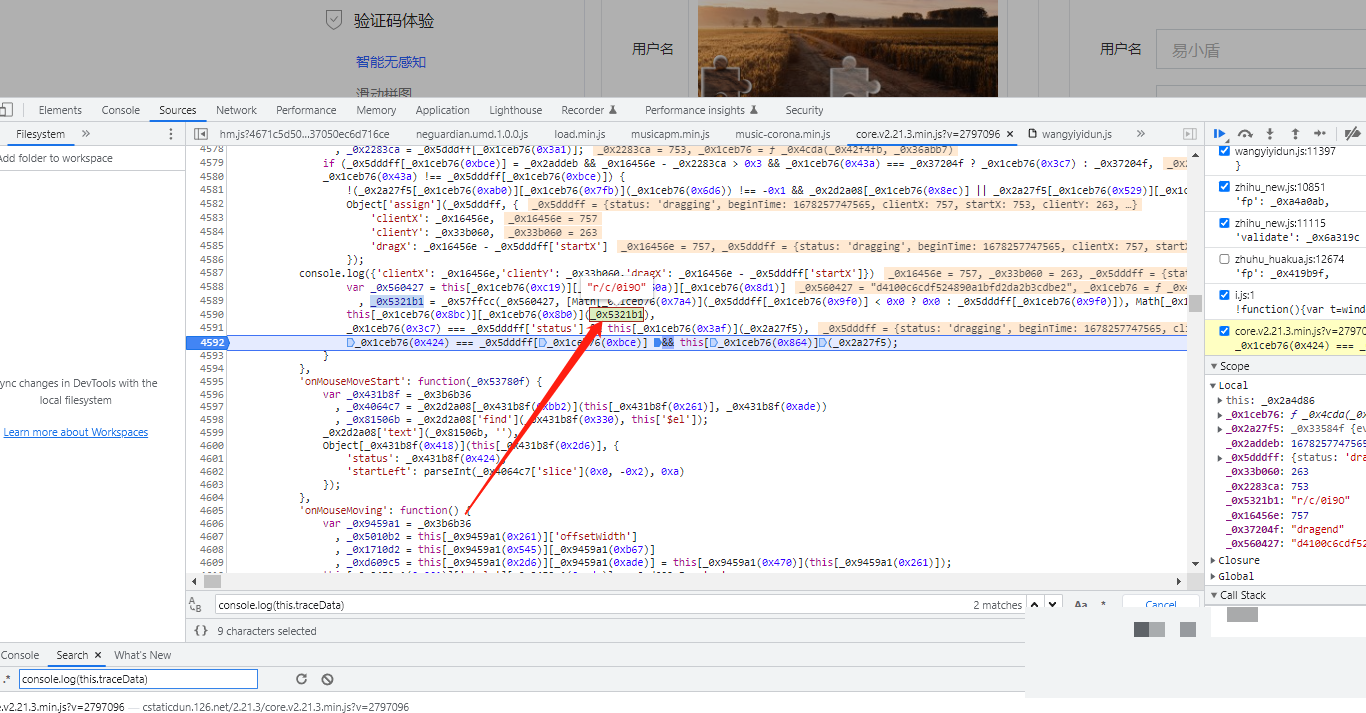Resume script execution in debugger

point(1220,133)
